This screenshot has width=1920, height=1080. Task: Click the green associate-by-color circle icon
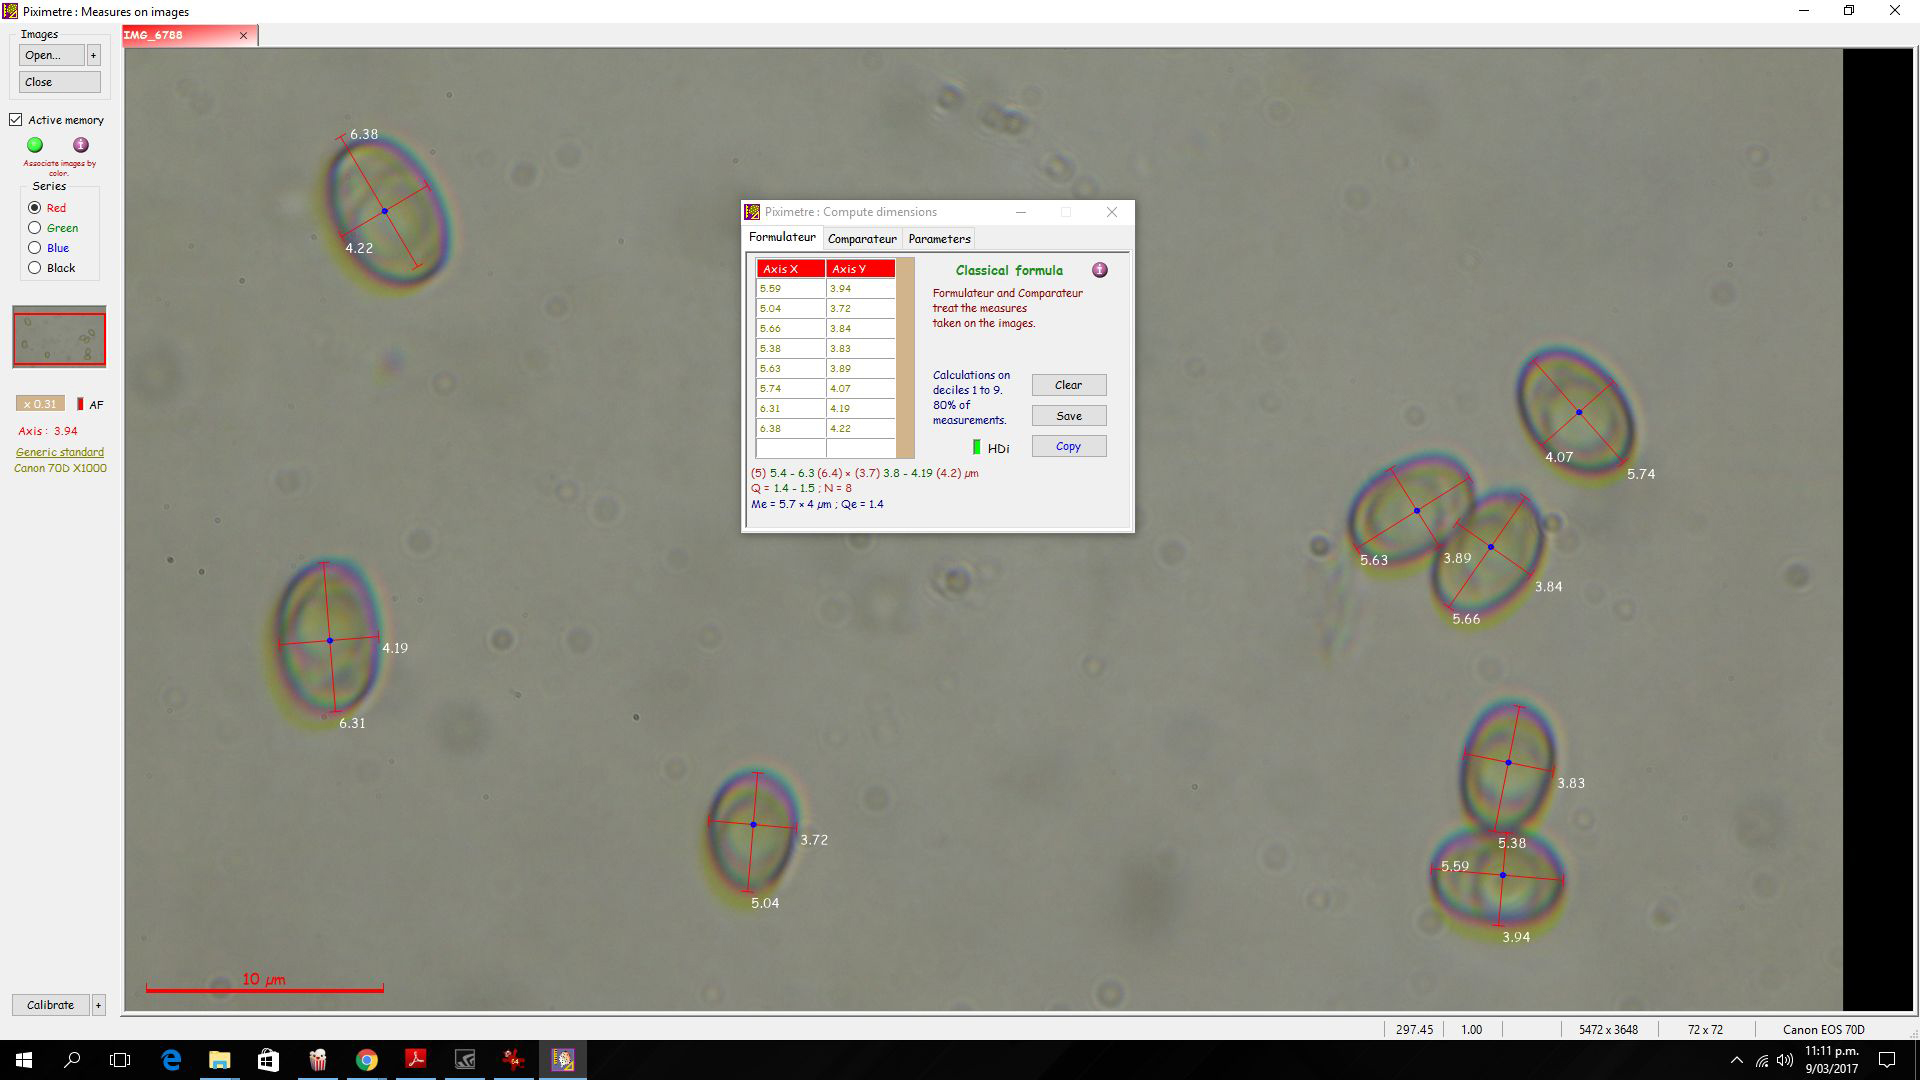pos(35,145)
